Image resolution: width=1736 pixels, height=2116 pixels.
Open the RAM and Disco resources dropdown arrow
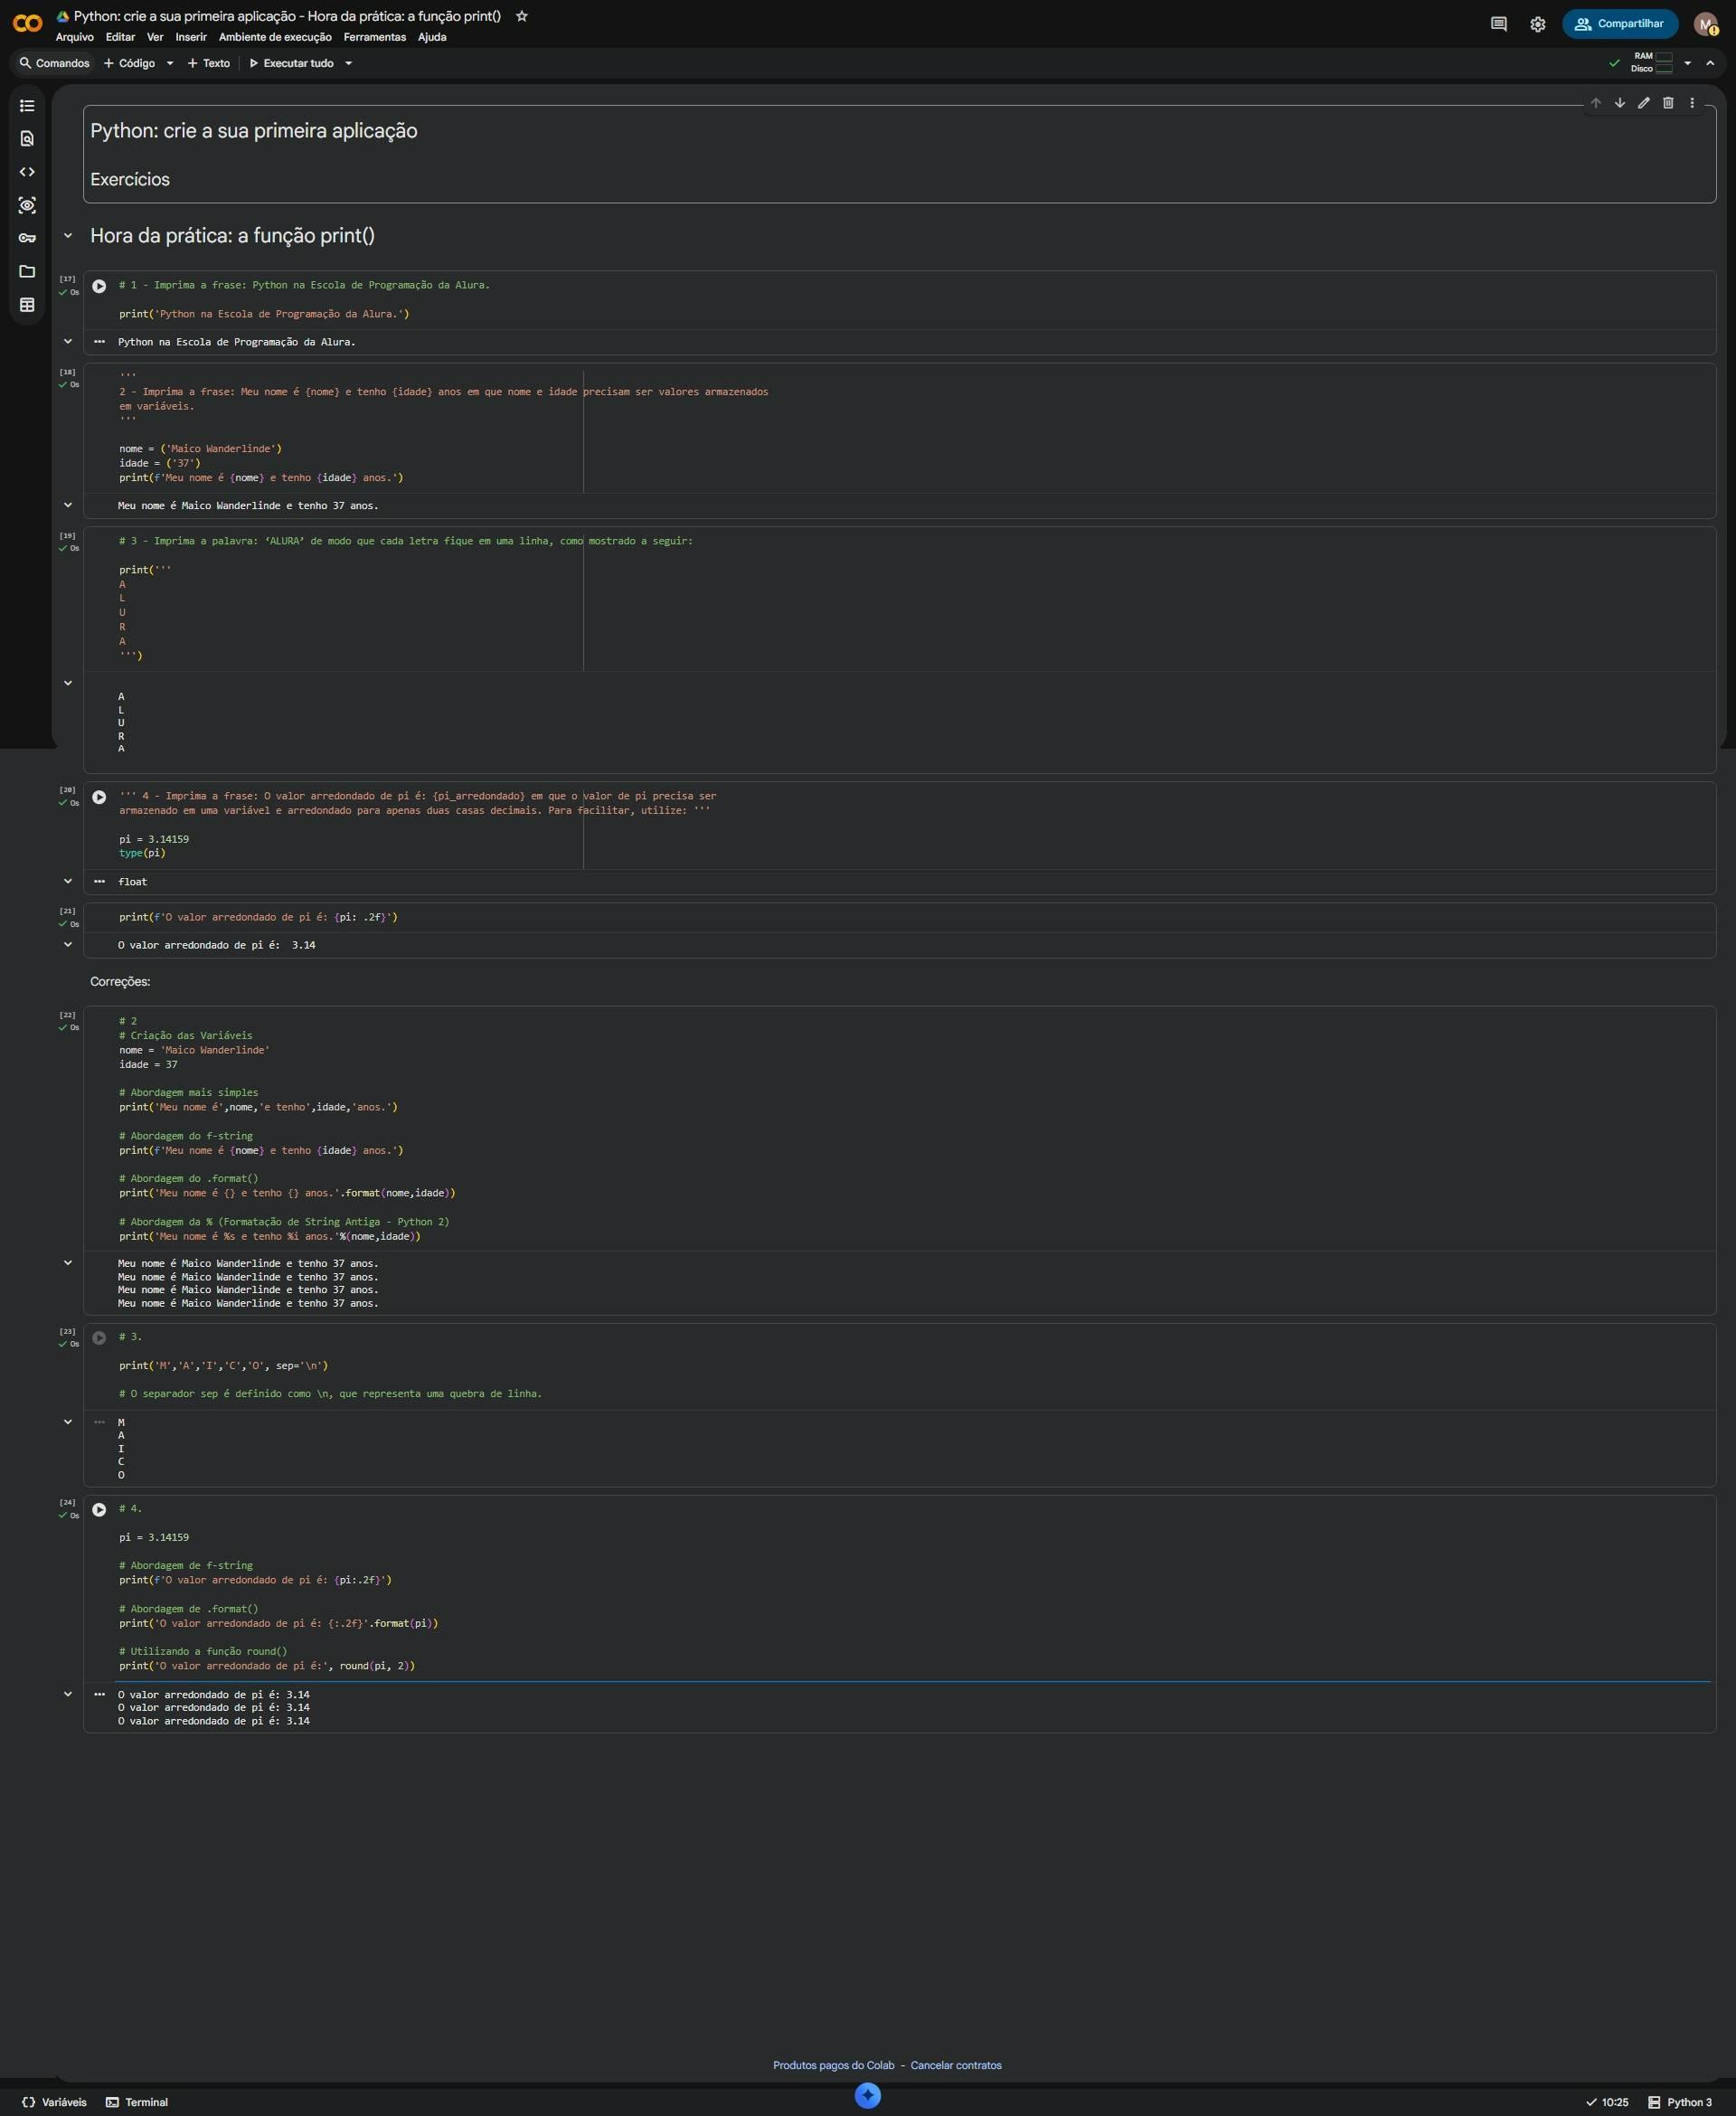coord(1687,63)
